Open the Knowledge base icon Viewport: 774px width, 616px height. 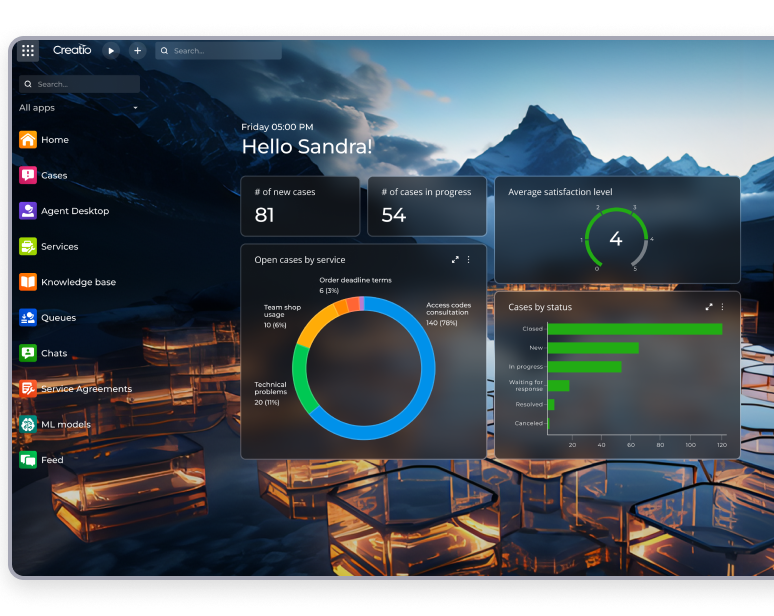28,282
